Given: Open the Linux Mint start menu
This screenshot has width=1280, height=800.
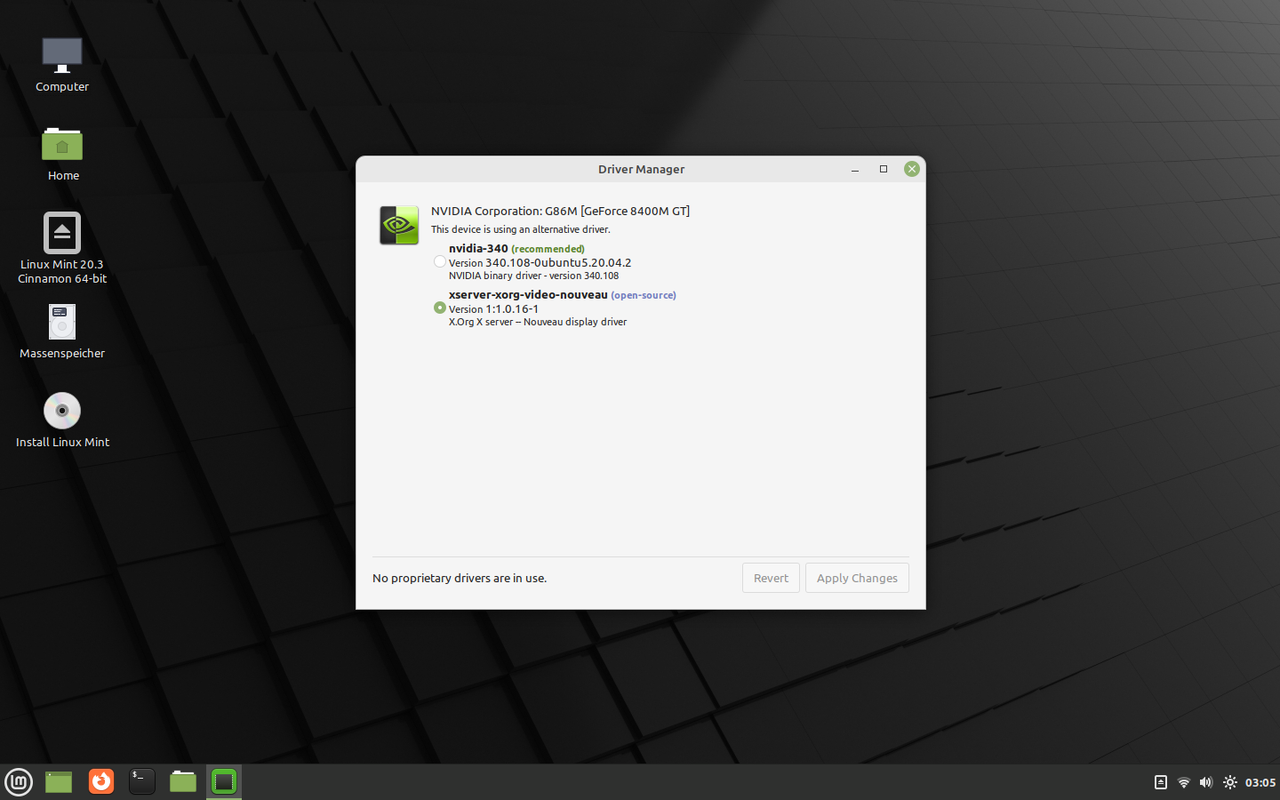Looking at the screenshot, I should (19, 782).
